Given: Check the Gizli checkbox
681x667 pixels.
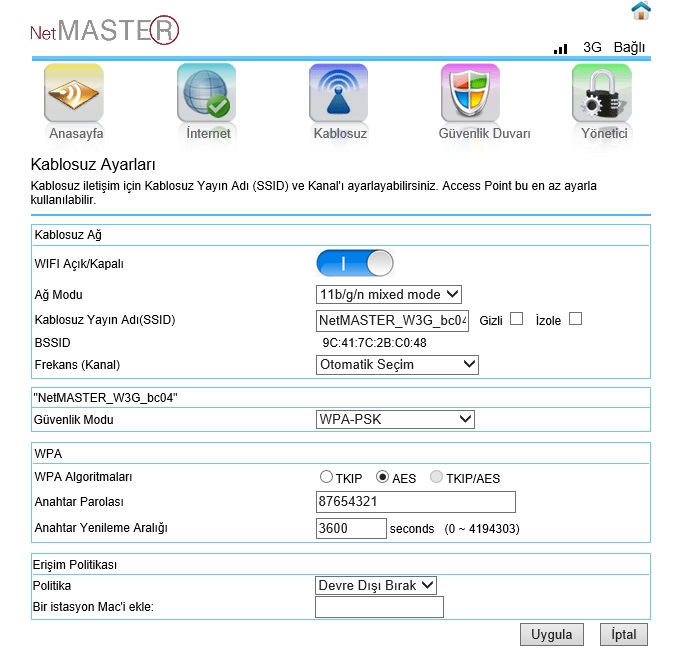Looking at the screenshot, I should 516,319.
